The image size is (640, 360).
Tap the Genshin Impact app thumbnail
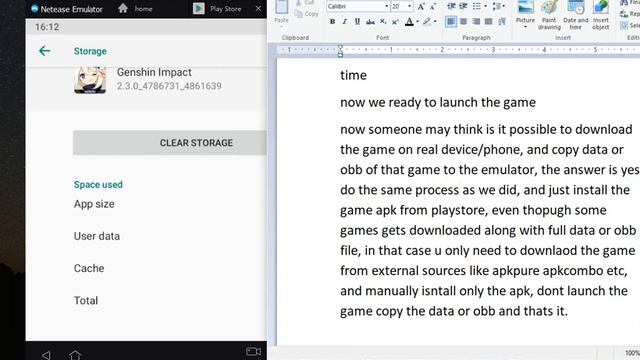[x=90, y=80]
